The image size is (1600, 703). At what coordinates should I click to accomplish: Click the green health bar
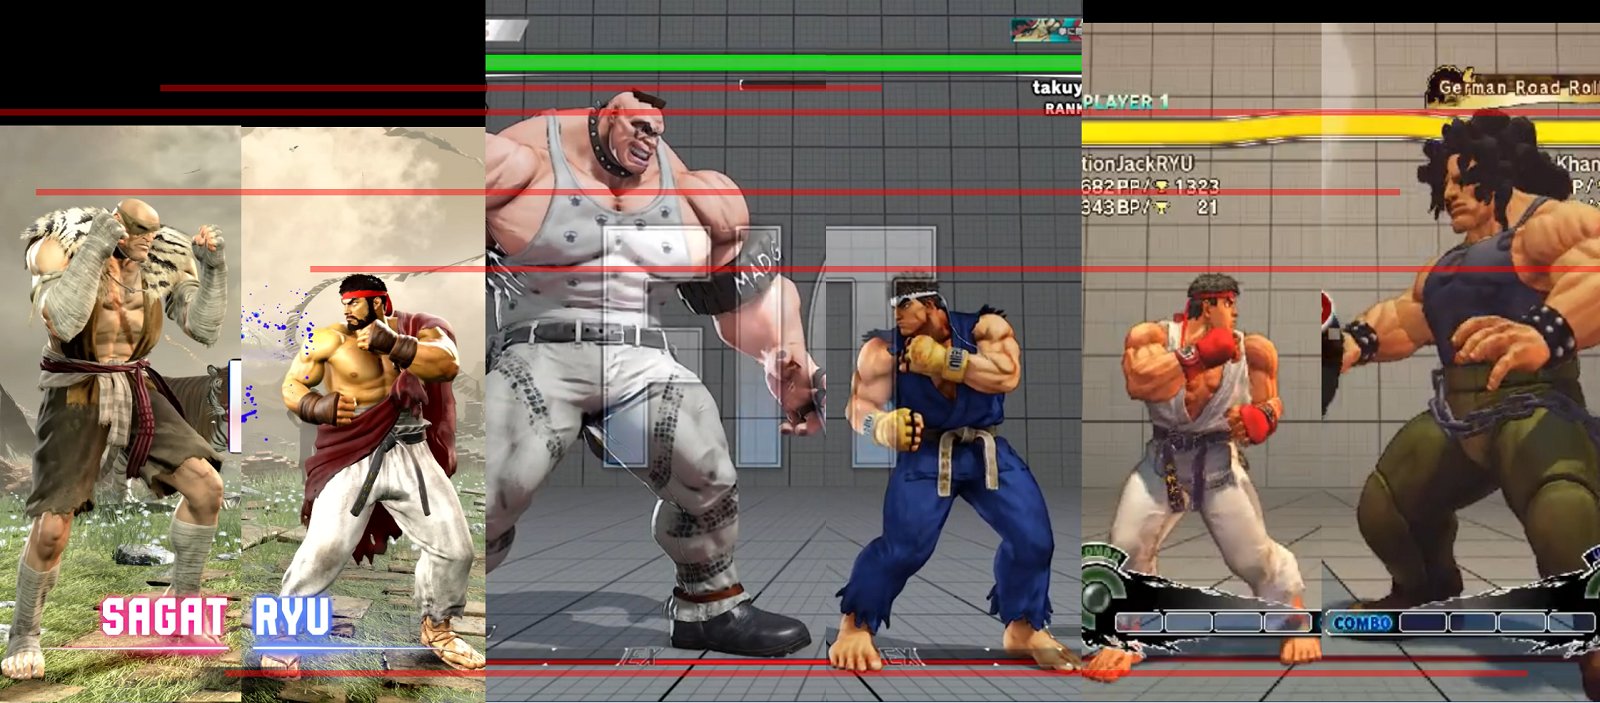click(x=782, y=63)
